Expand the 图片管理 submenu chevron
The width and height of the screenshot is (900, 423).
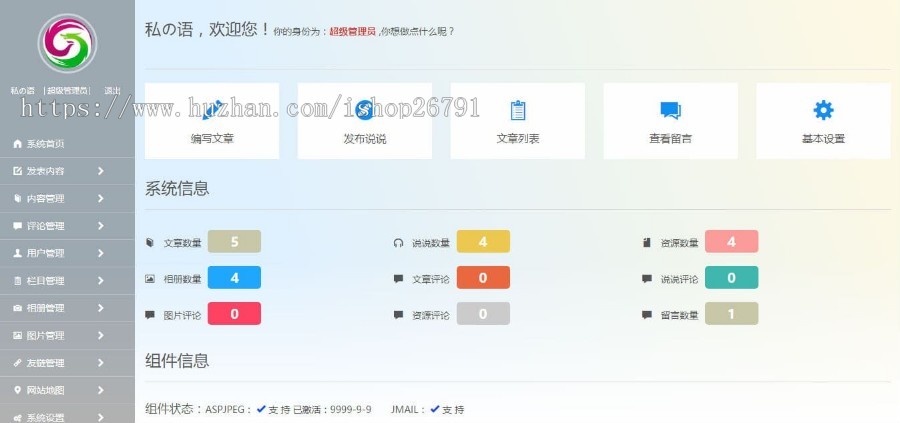coord(100,335)
